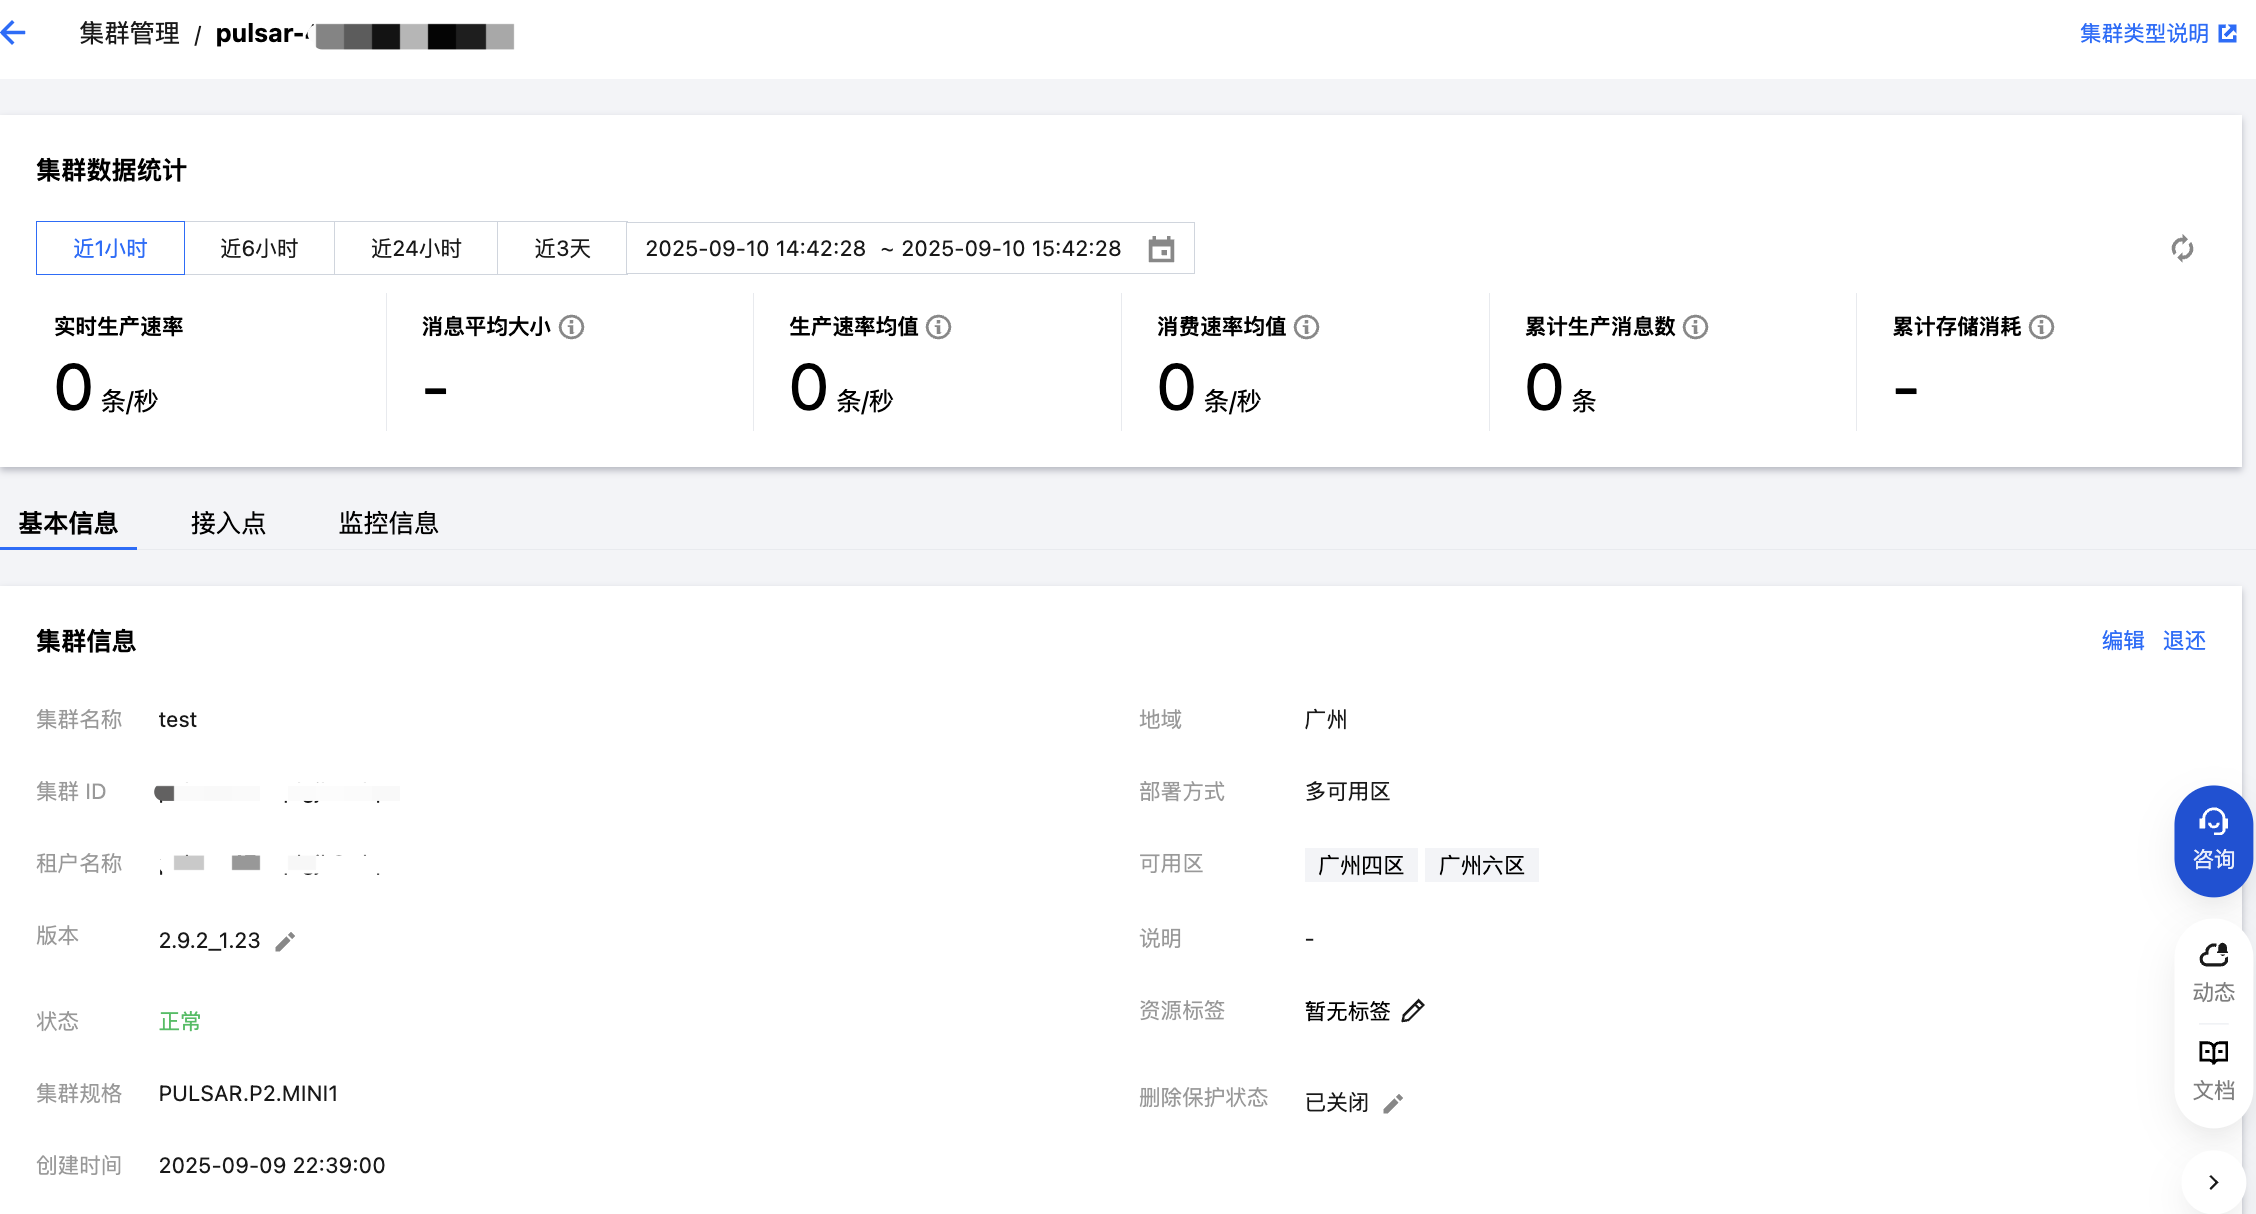The image size is (2256, 1214).
Task: Select the 近1小时 time range
Action: (x=110, y=248)
